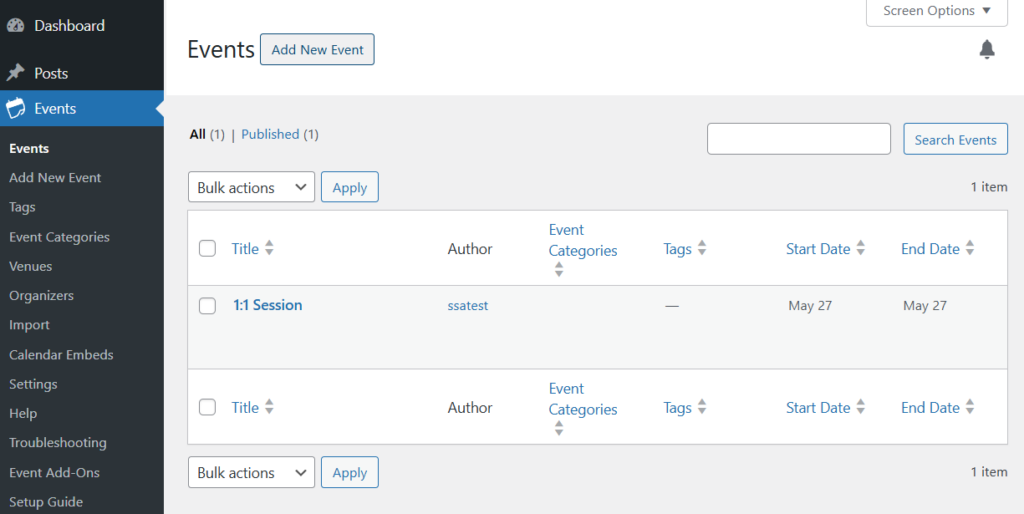The height and width of the screenshot is (514, 1024).
Task: Click the Title link in table footer
Action: [245, 408]
